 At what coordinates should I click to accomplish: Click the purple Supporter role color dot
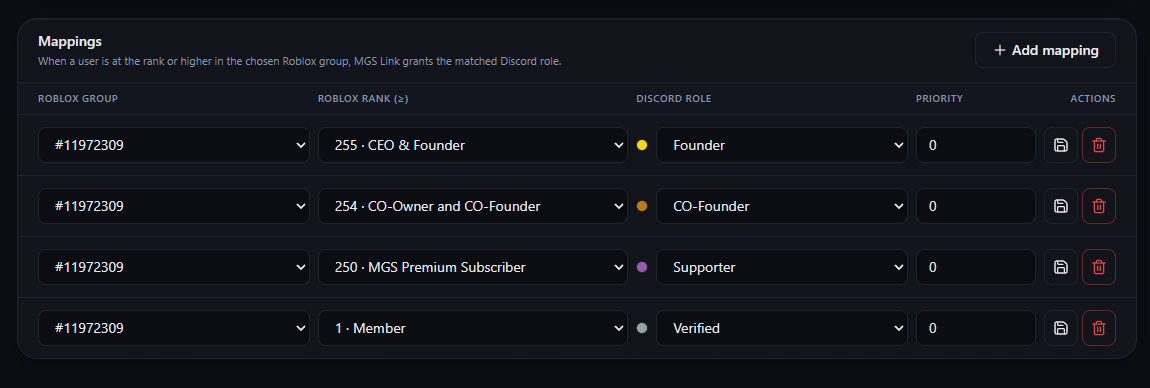click(642, 267)
